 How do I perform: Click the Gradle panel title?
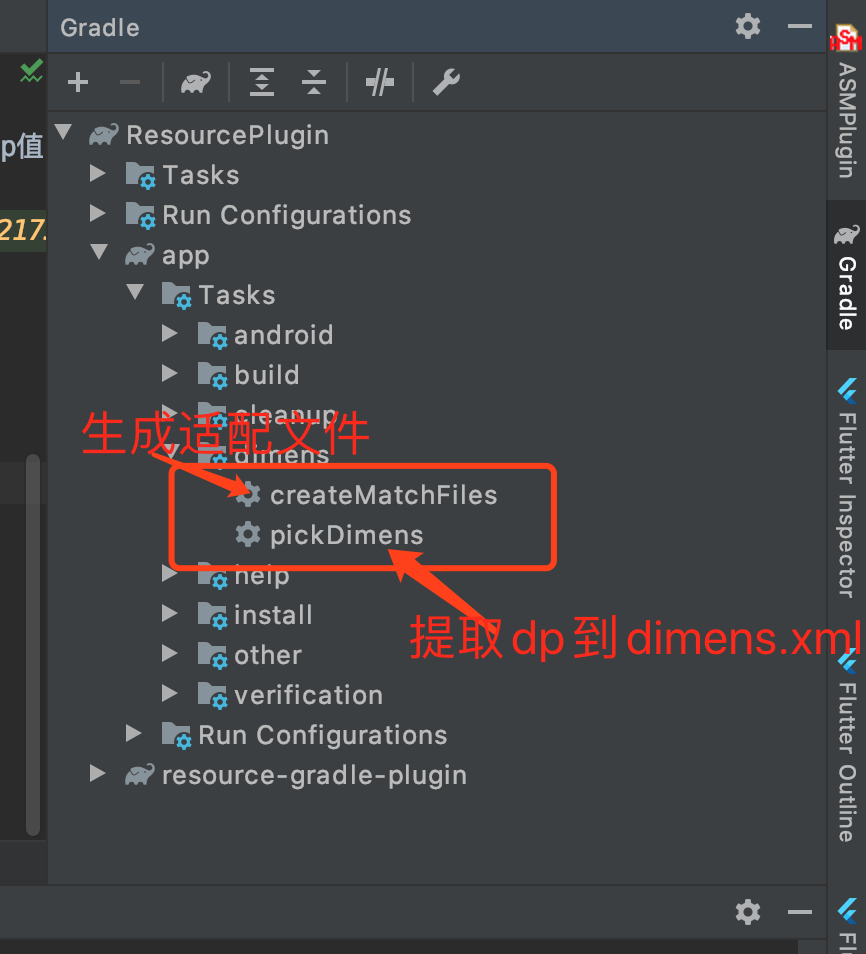coord(100,28)
